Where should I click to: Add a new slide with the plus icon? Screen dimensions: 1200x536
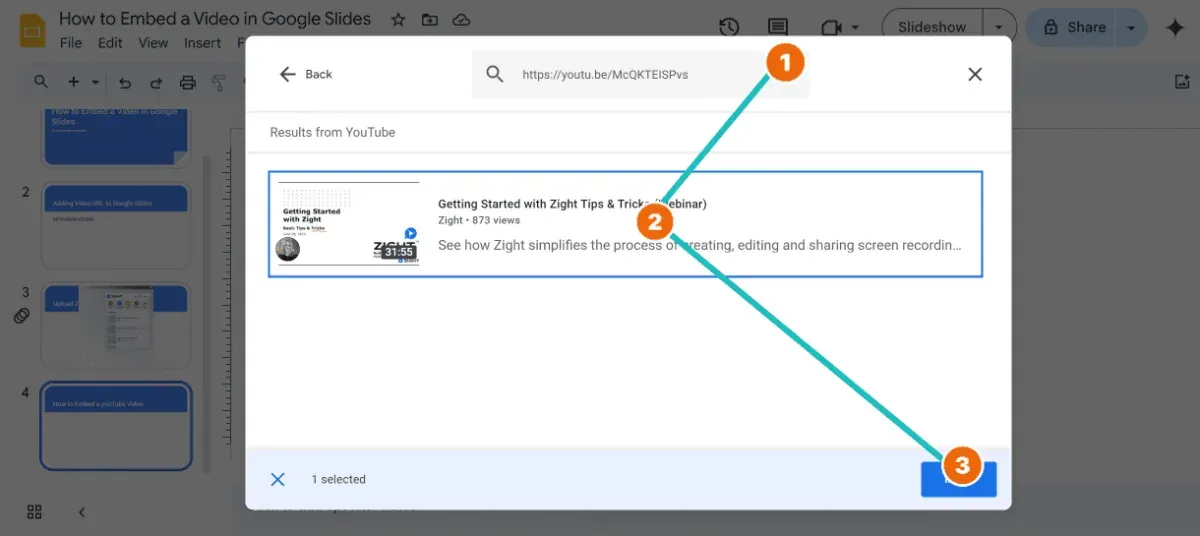(x=74, y=82)
